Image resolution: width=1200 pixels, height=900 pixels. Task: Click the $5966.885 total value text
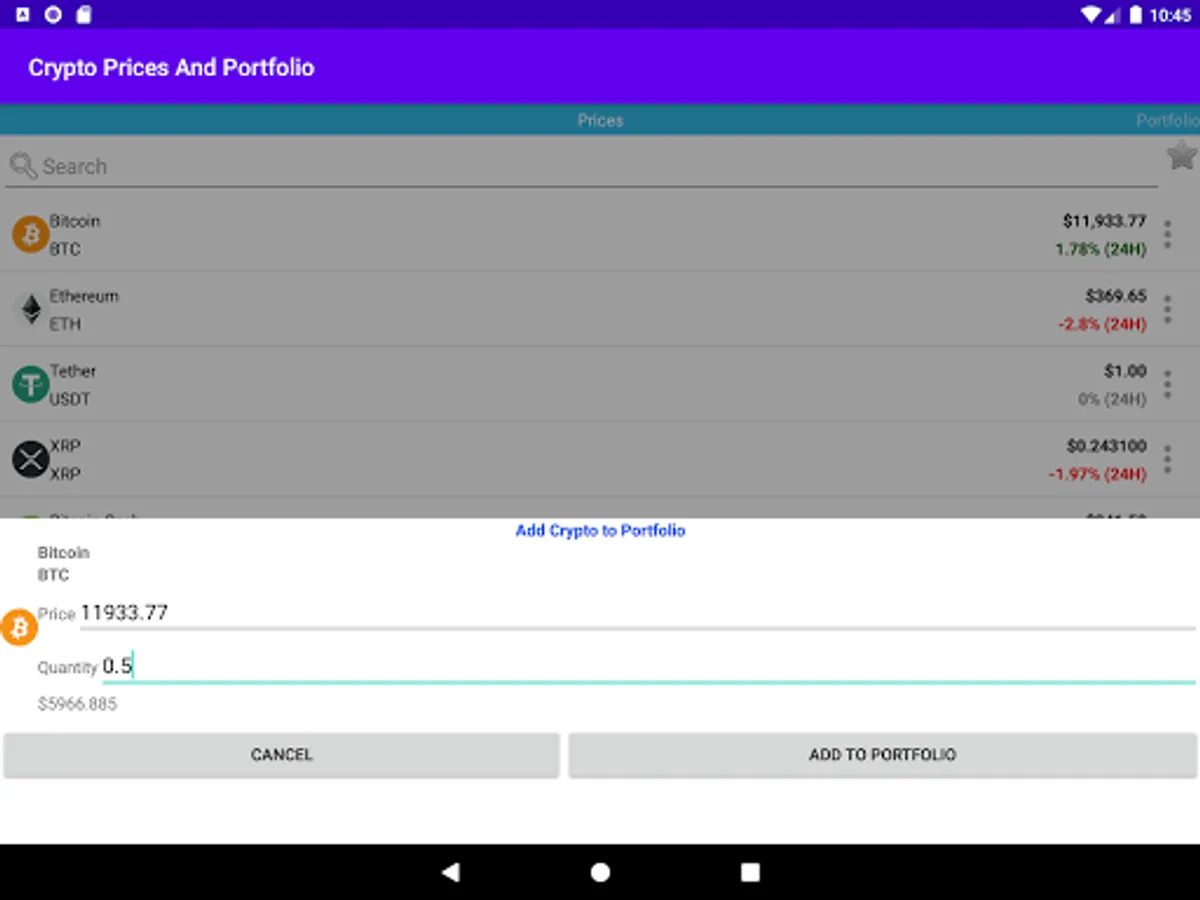(77, 704)
